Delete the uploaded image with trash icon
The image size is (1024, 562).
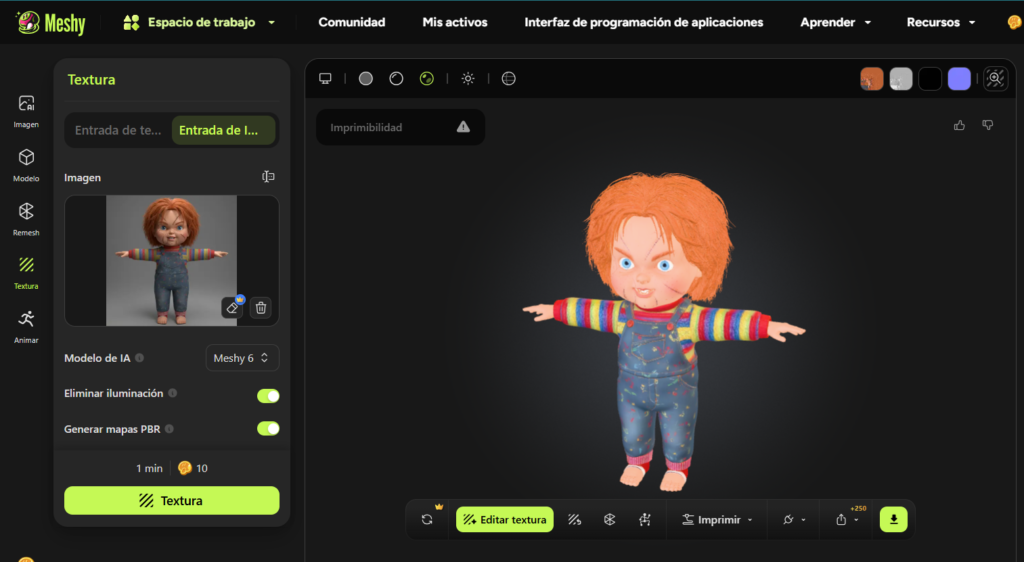point(261,307)
